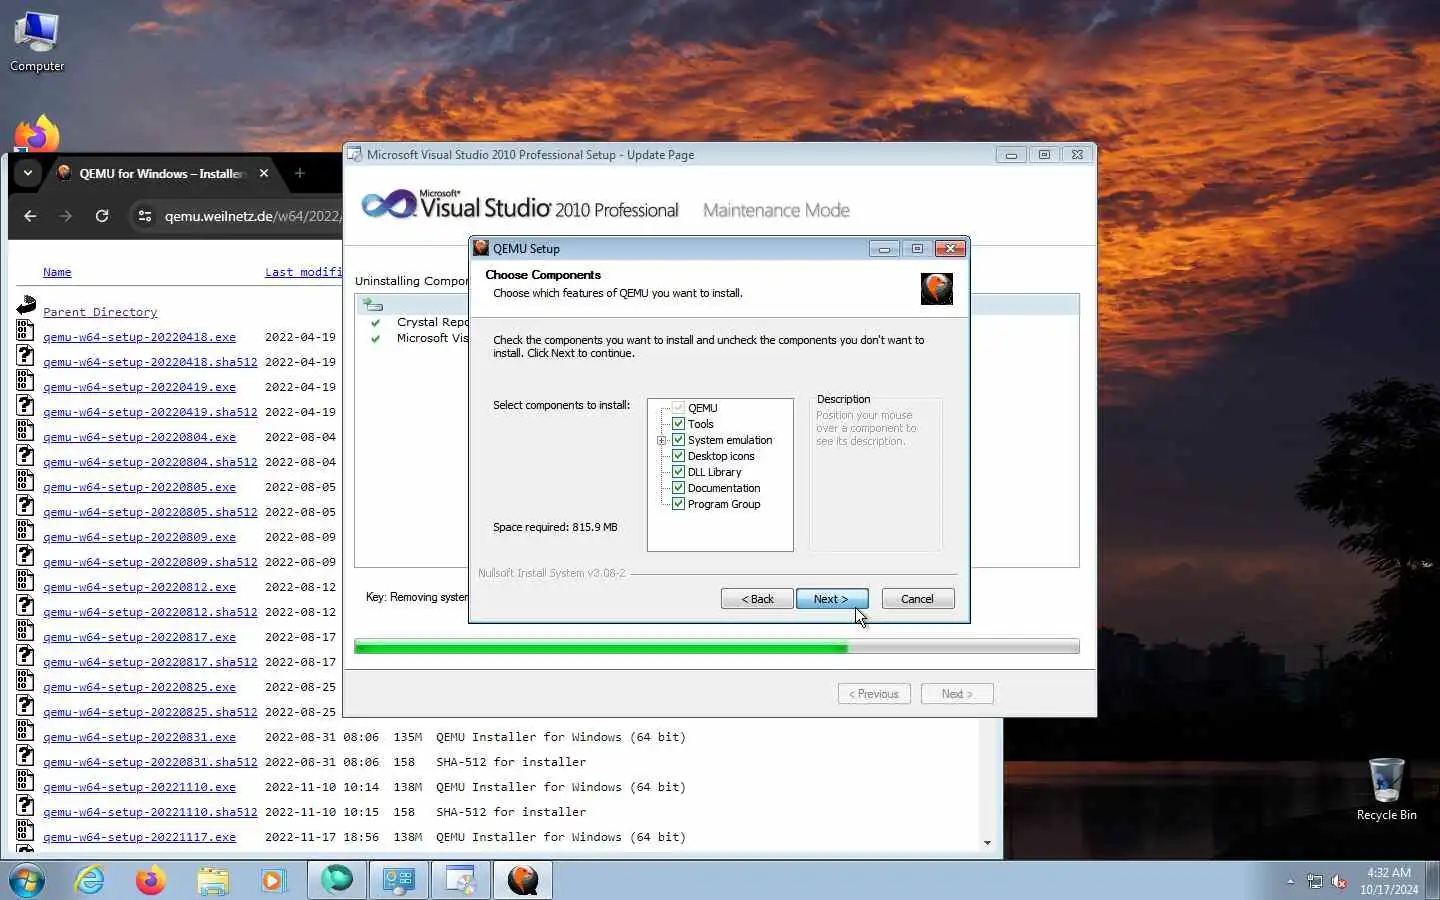Switch to the Control Panel taskbar button
The width and height of the screenshot is (1440, 900).
coord(399,880)
